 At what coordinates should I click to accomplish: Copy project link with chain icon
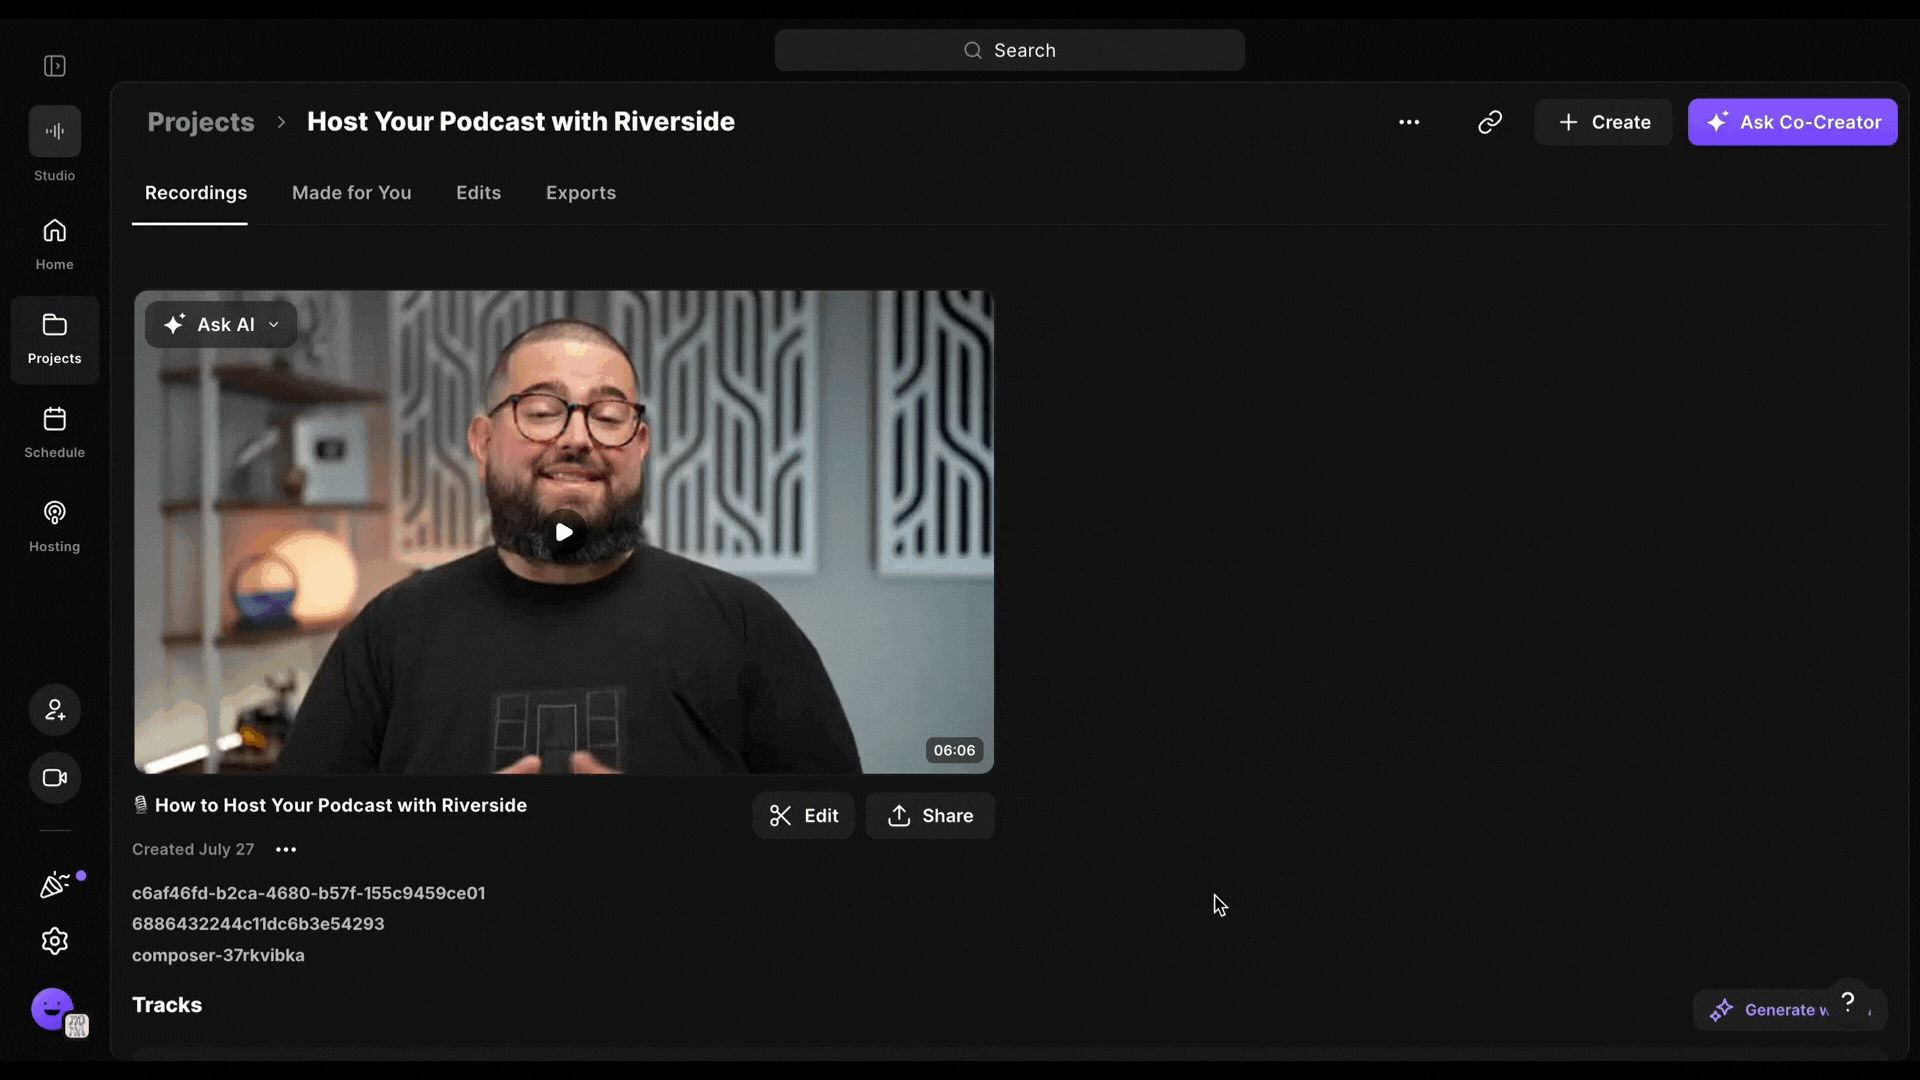click(1490, 122)
